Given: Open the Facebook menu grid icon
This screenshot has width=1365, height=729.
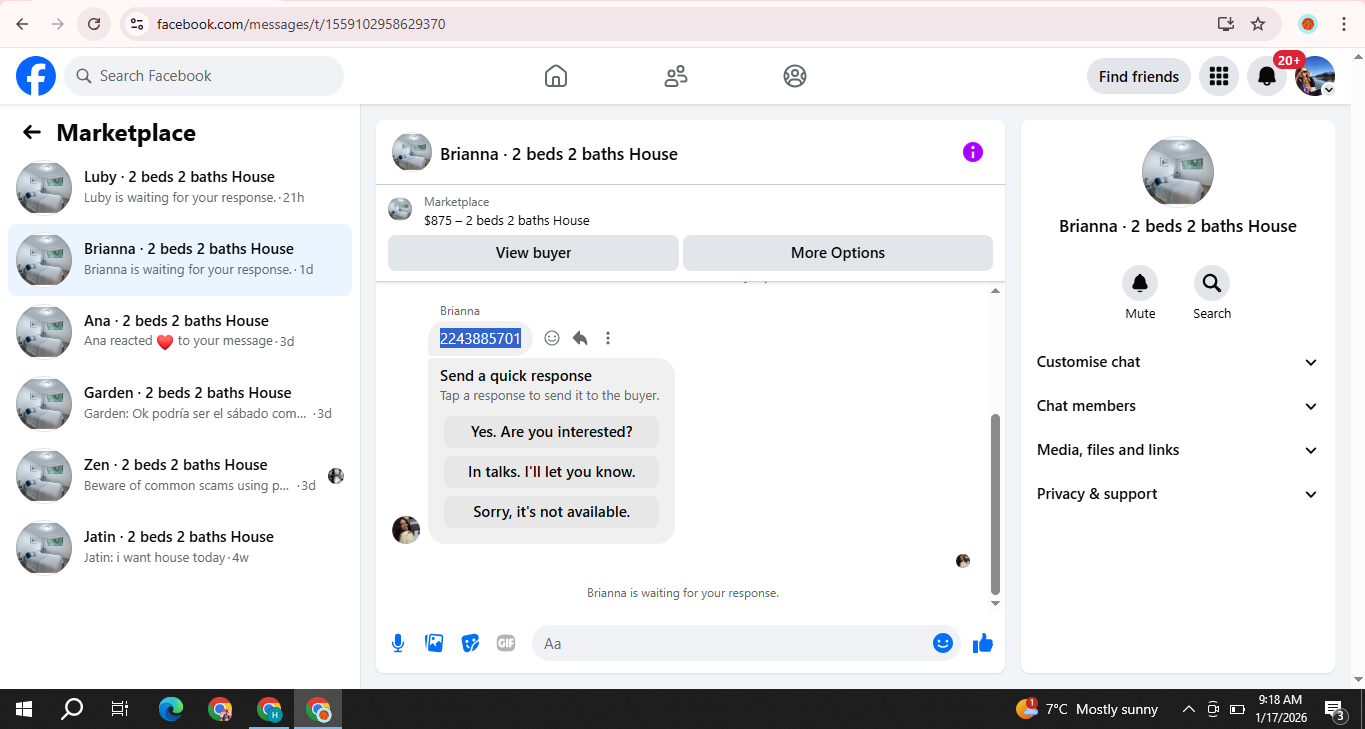Looking at the screenshot, I should click(1218, 76).
